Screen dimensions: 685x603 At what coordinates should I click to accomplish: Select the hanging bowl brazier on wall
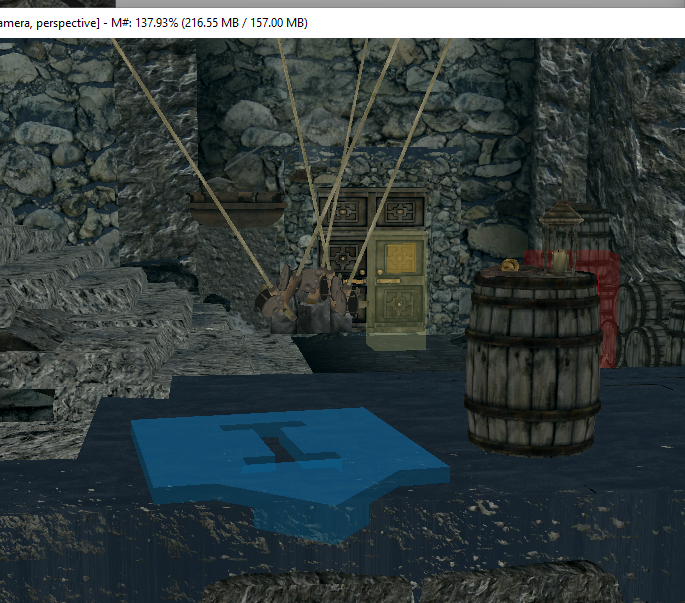coord(237,209)
